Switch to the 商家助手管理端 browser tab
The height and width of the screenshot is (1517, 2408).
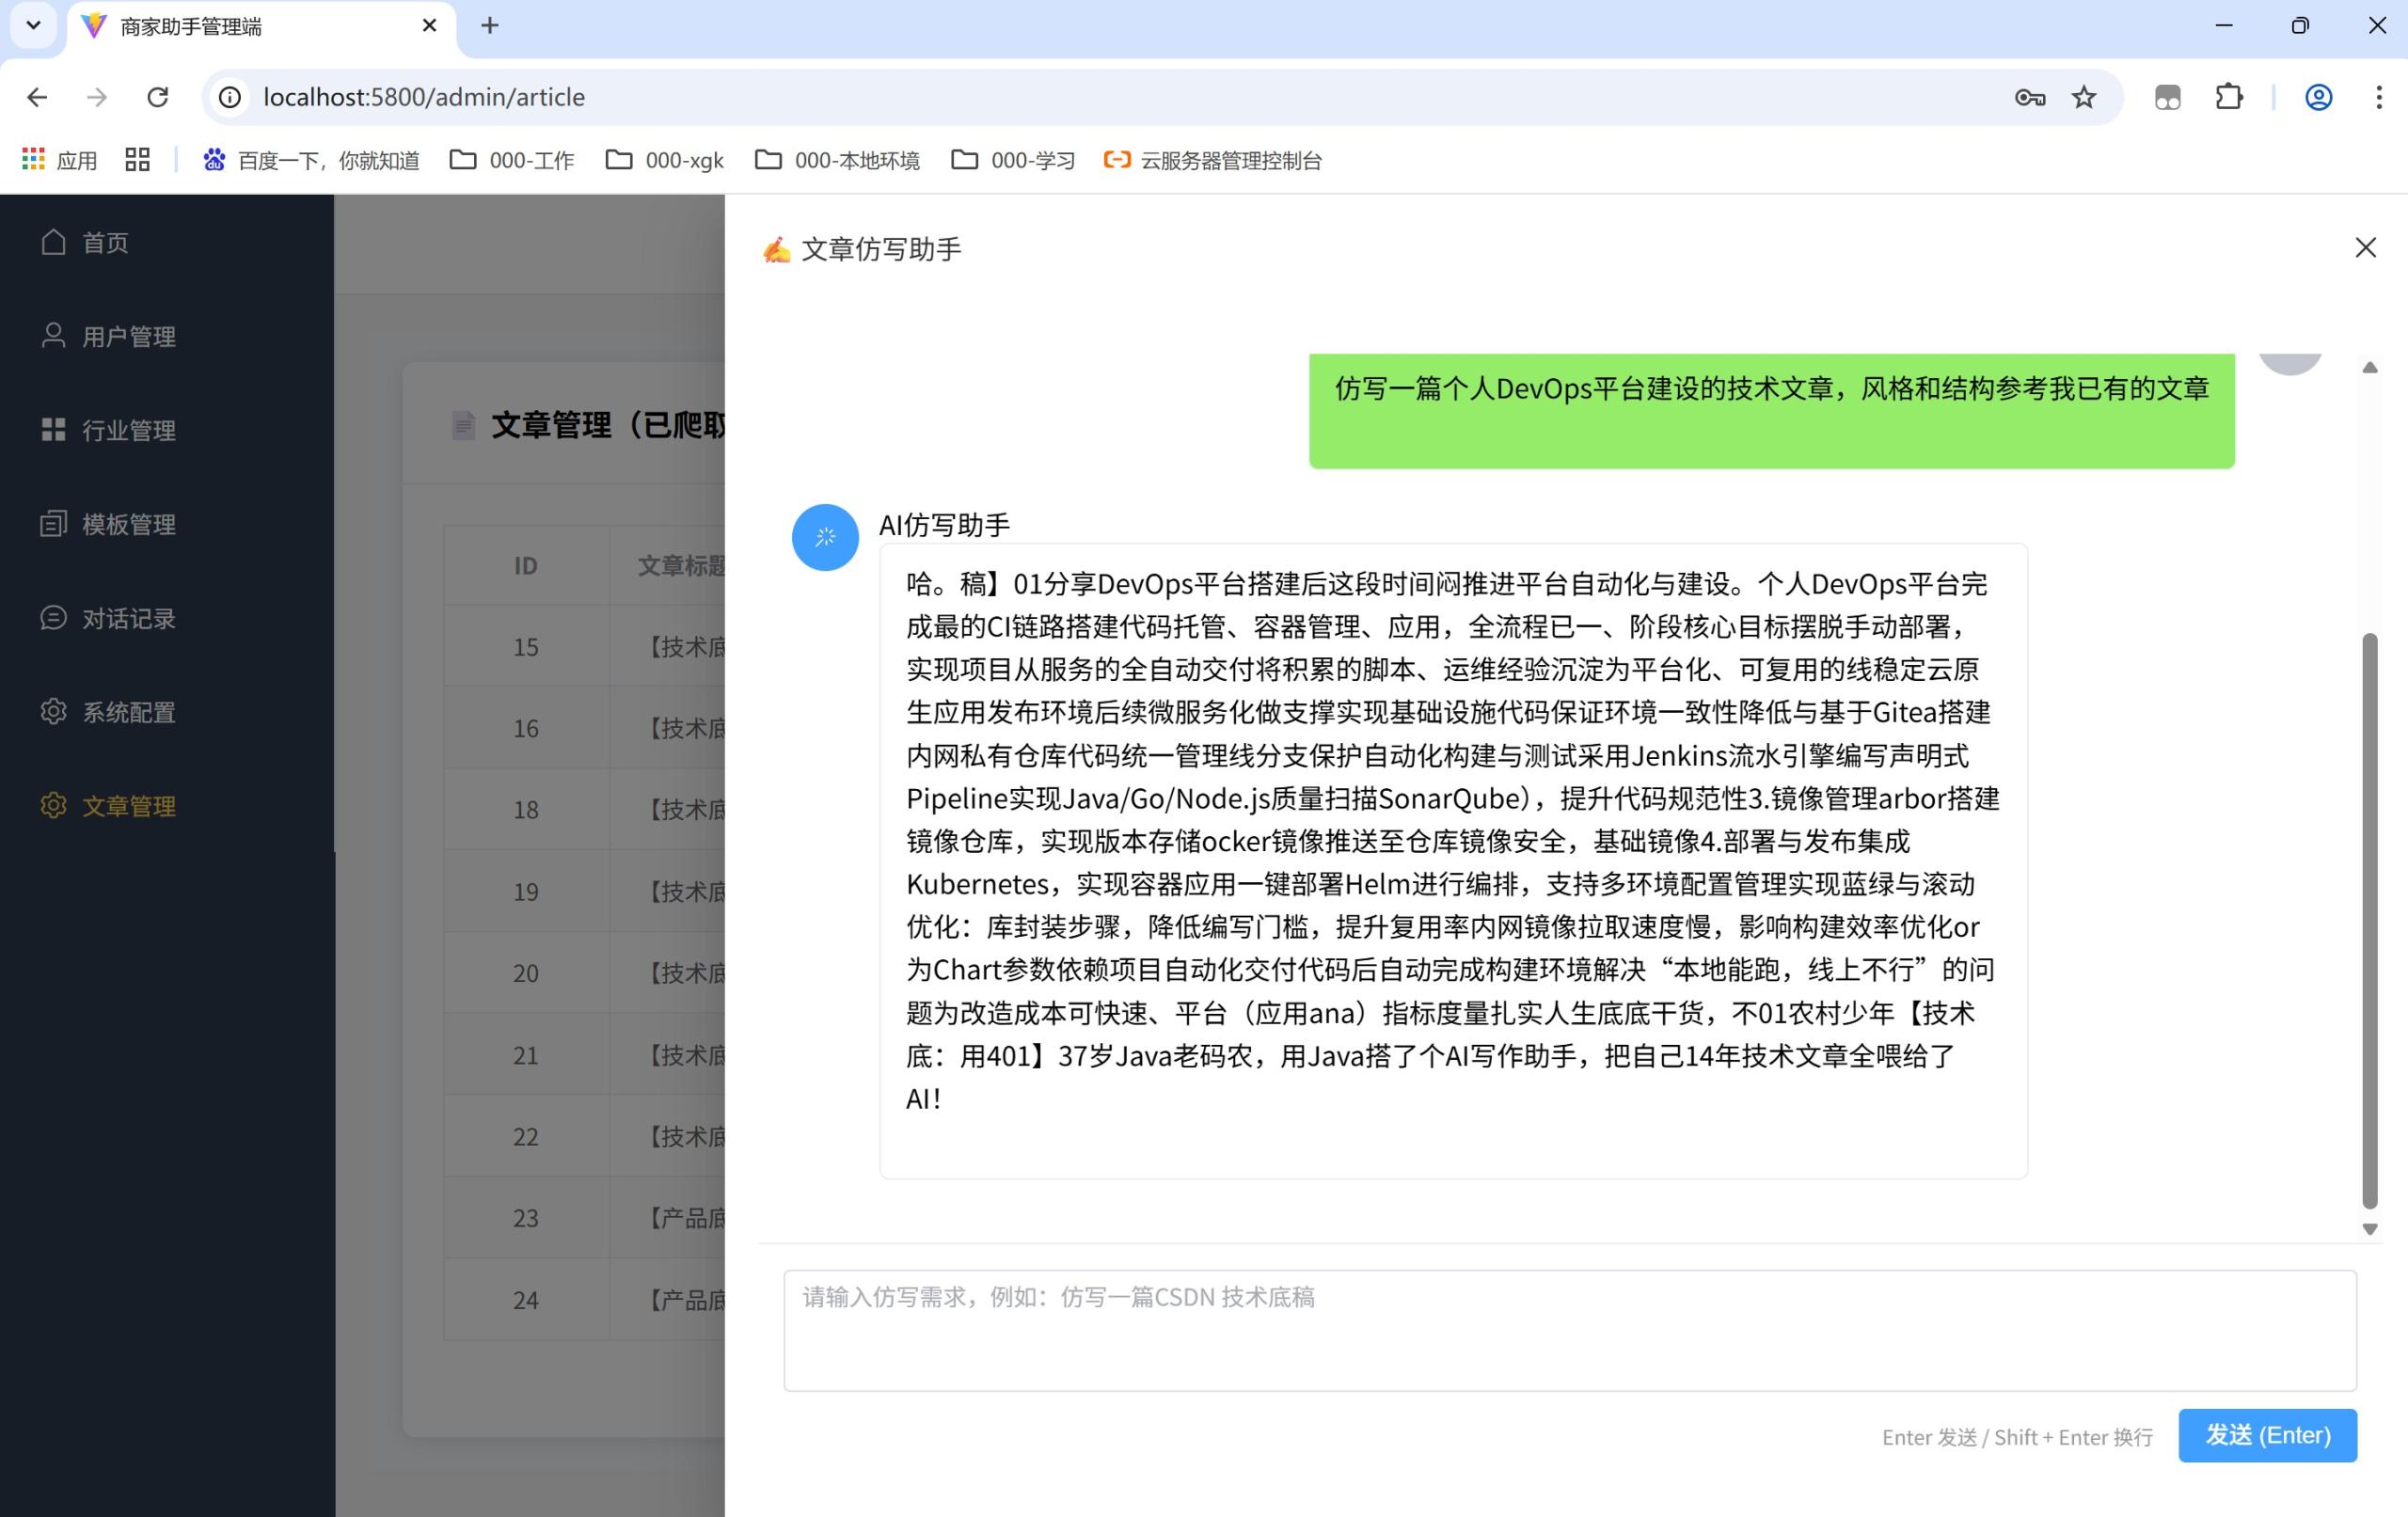point(190,27)
